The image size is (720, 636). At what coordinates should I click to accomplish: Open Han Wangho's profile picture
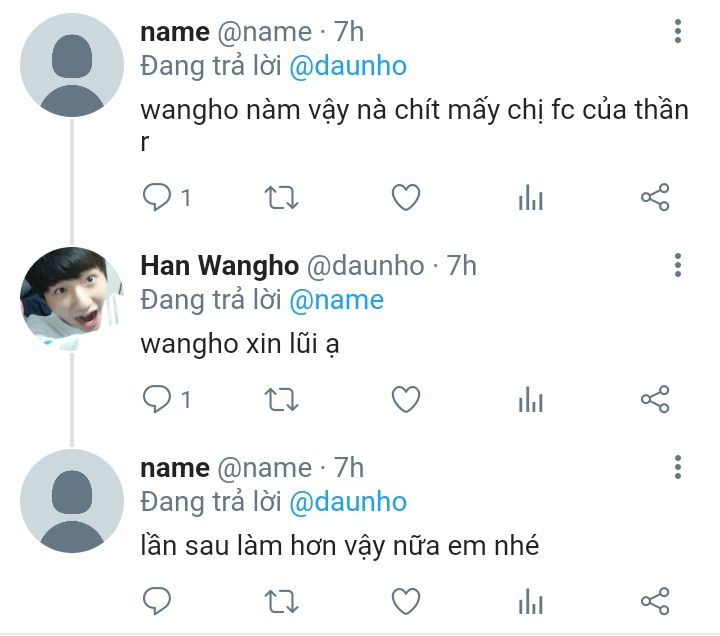point(72,299)
